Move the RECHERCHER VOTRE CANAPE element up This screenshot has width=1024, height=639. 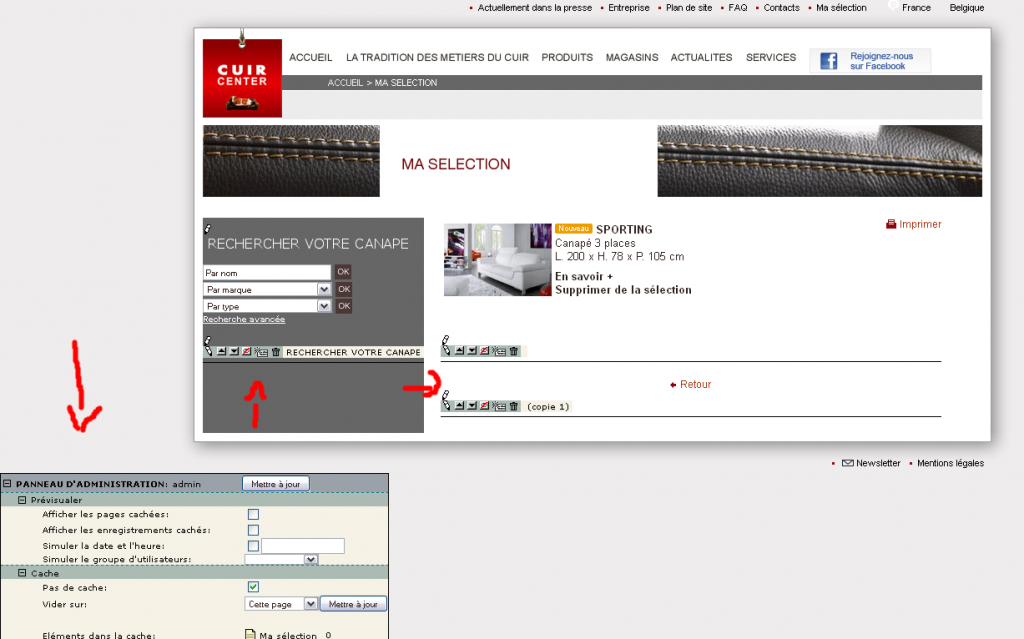coord(221,352)
